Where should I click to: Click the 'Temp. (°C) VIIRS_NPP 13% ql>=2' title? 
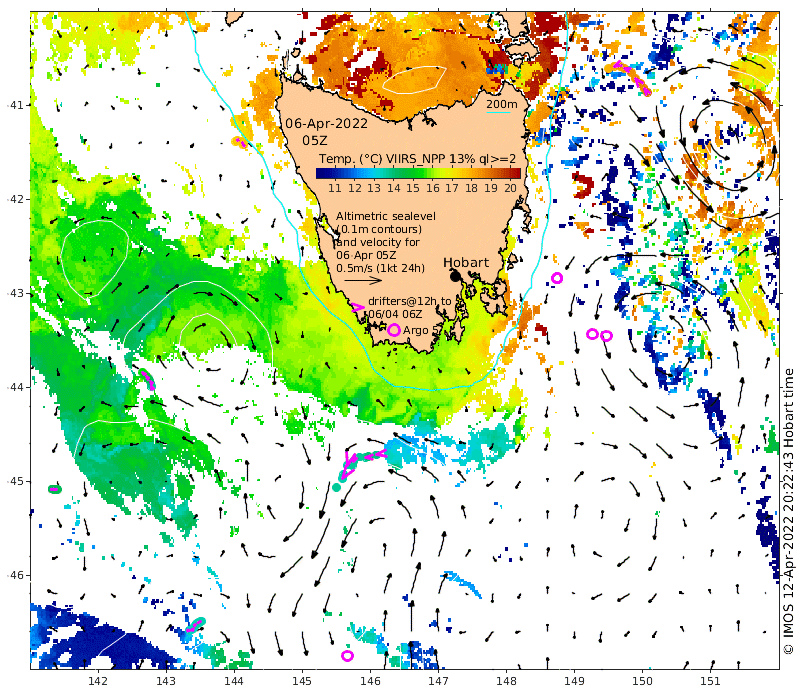point(417,159)
